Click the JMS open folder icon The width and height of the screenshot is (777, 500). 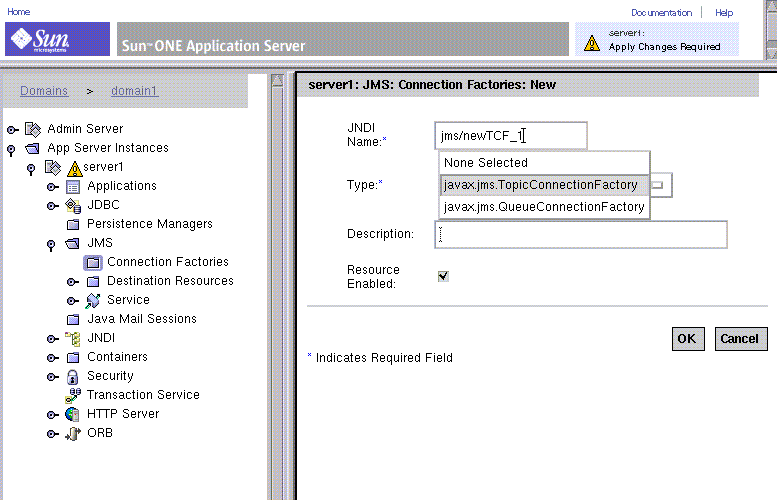[x=72, y=243]
